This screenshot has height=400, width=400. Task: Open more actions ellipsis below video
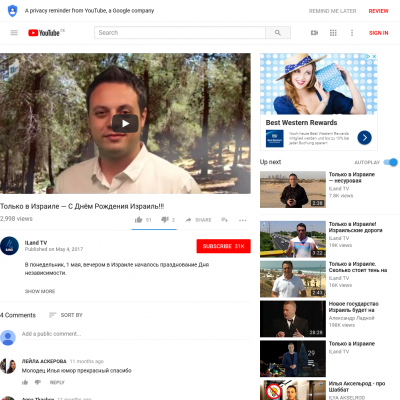(243, 220)
